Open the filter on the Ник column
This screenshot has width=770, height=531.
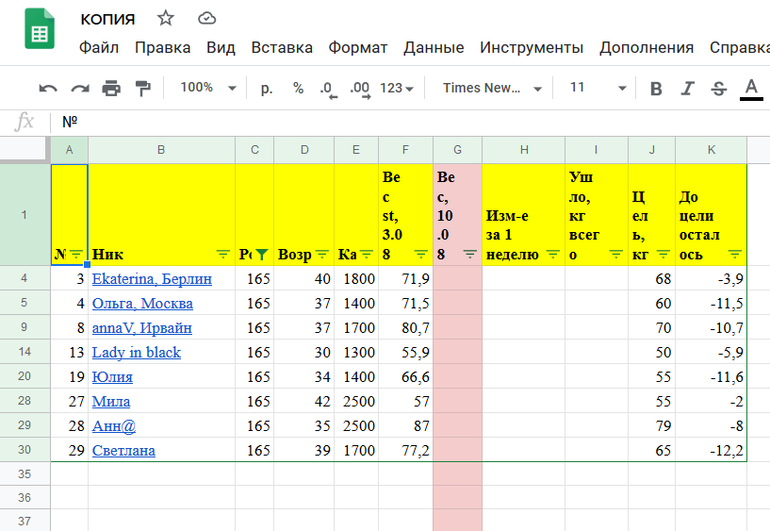tap(223, 254)
